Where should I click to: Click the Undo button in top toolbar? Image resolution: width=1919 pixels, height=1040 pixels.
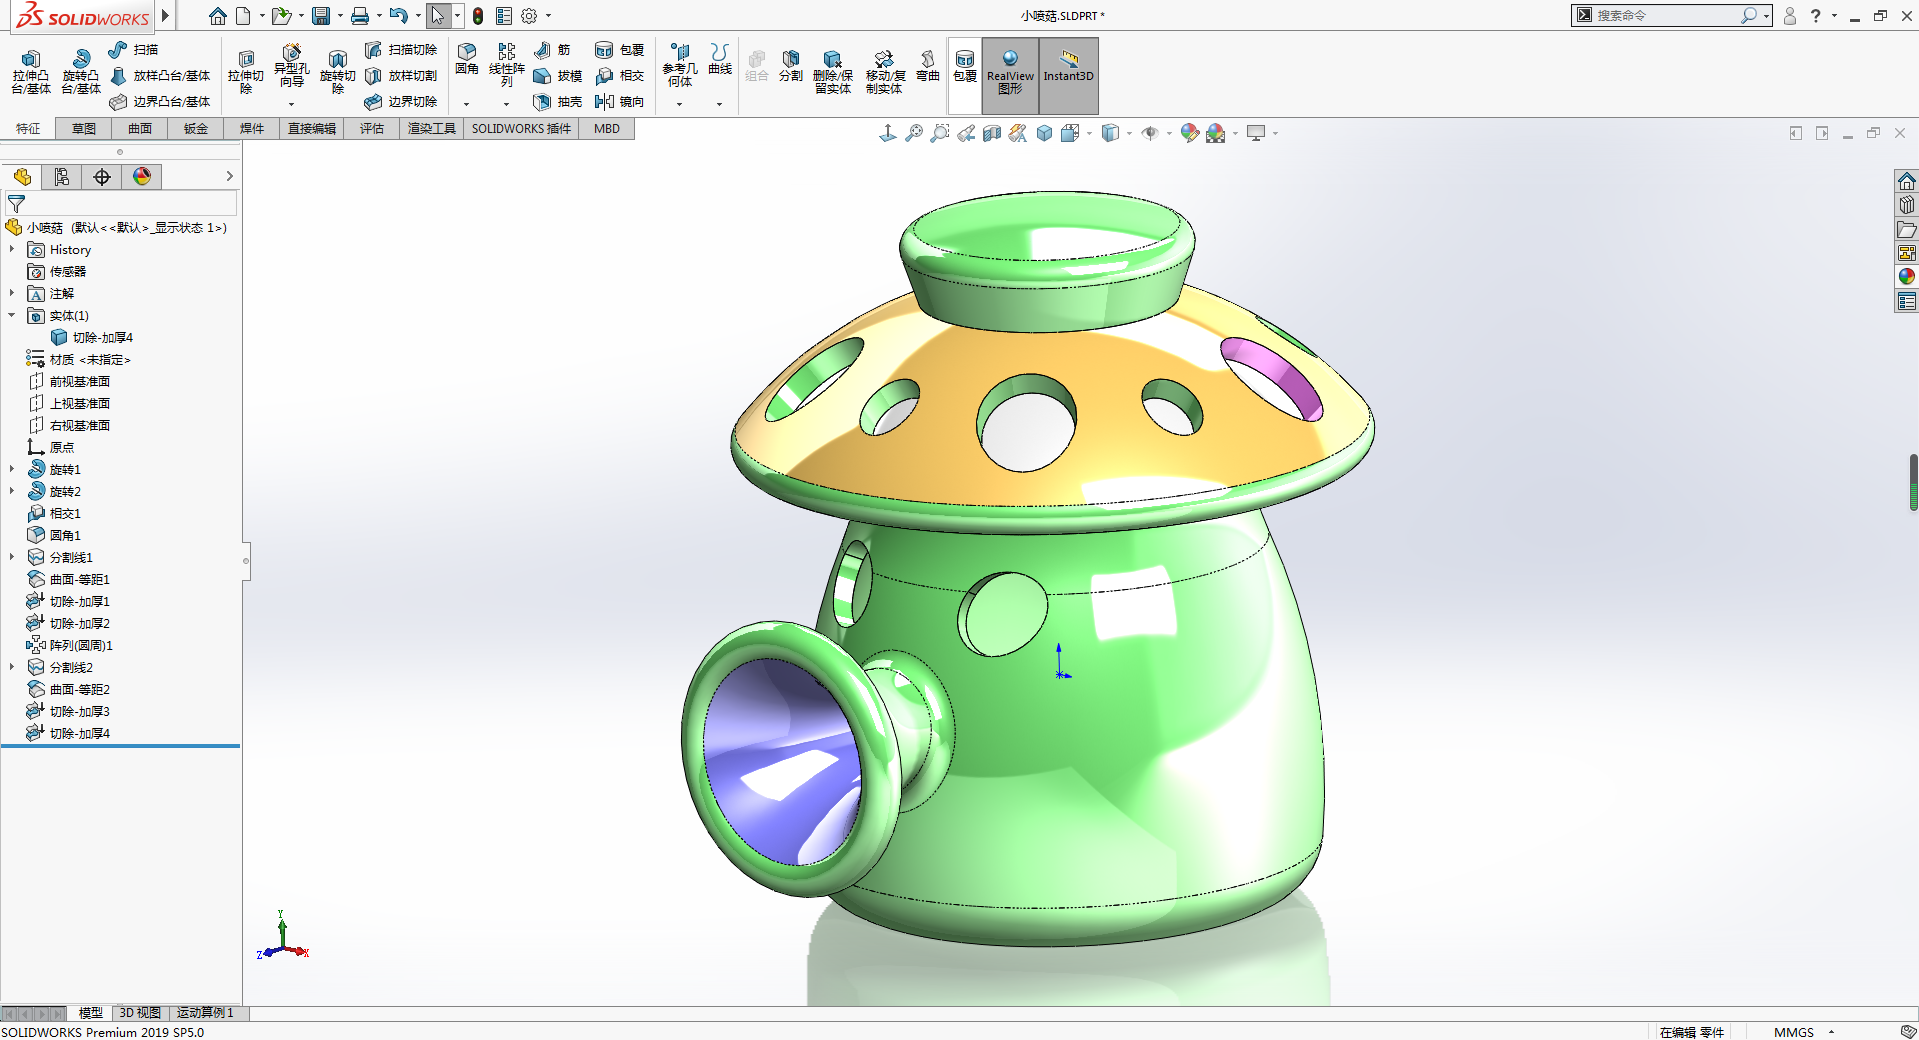(x=398, y=16)
